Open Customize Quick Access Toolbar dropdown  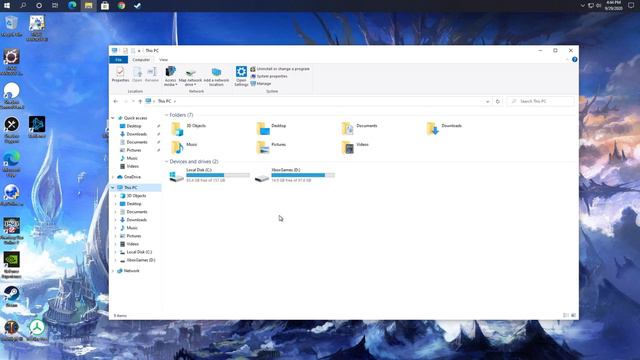pyautogui.click(x=139, y=51)
